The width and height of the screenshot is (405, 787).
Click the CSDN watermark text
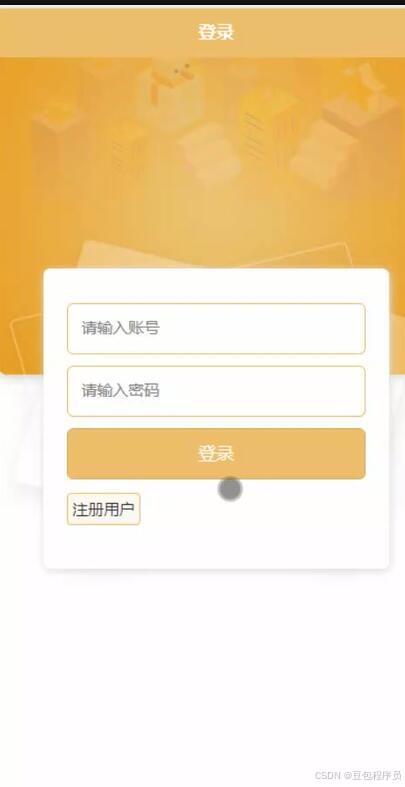click(328, 775)
